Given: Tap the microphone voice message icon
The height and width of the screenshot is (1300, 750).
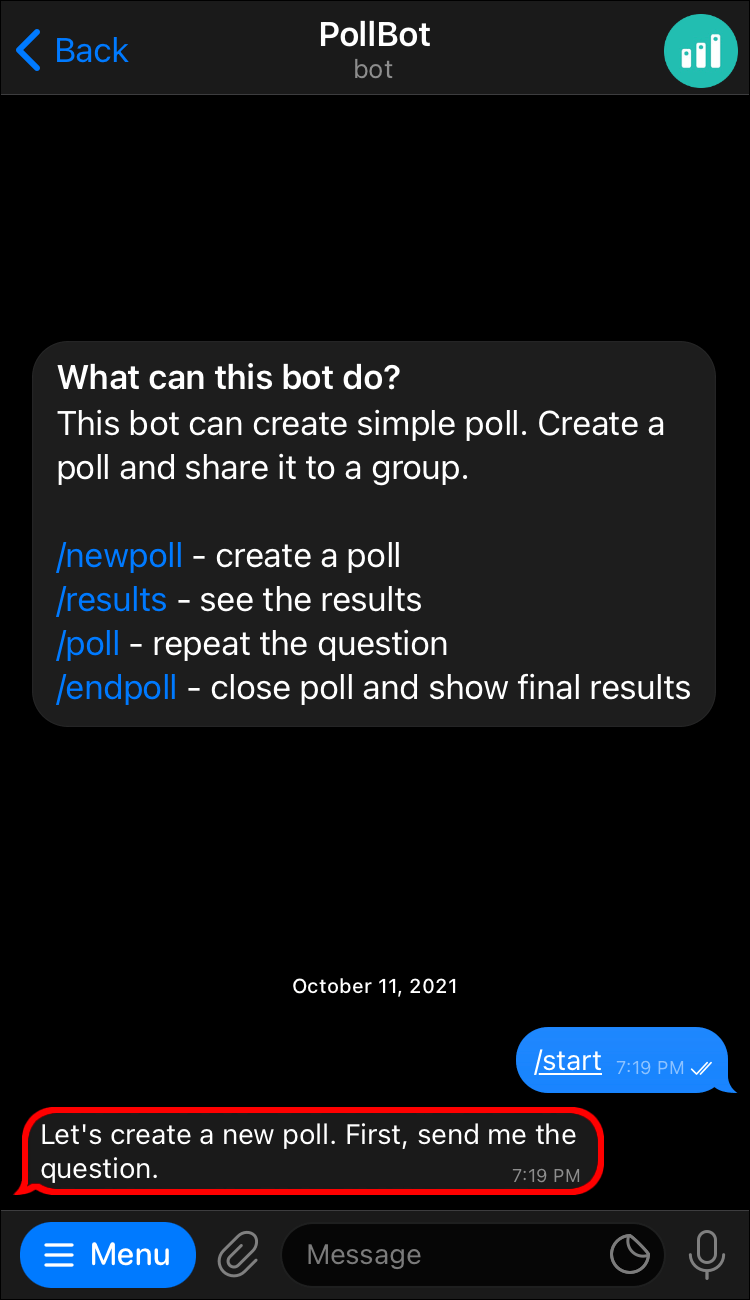Looking at the screenshot, I should [706, 1254].
